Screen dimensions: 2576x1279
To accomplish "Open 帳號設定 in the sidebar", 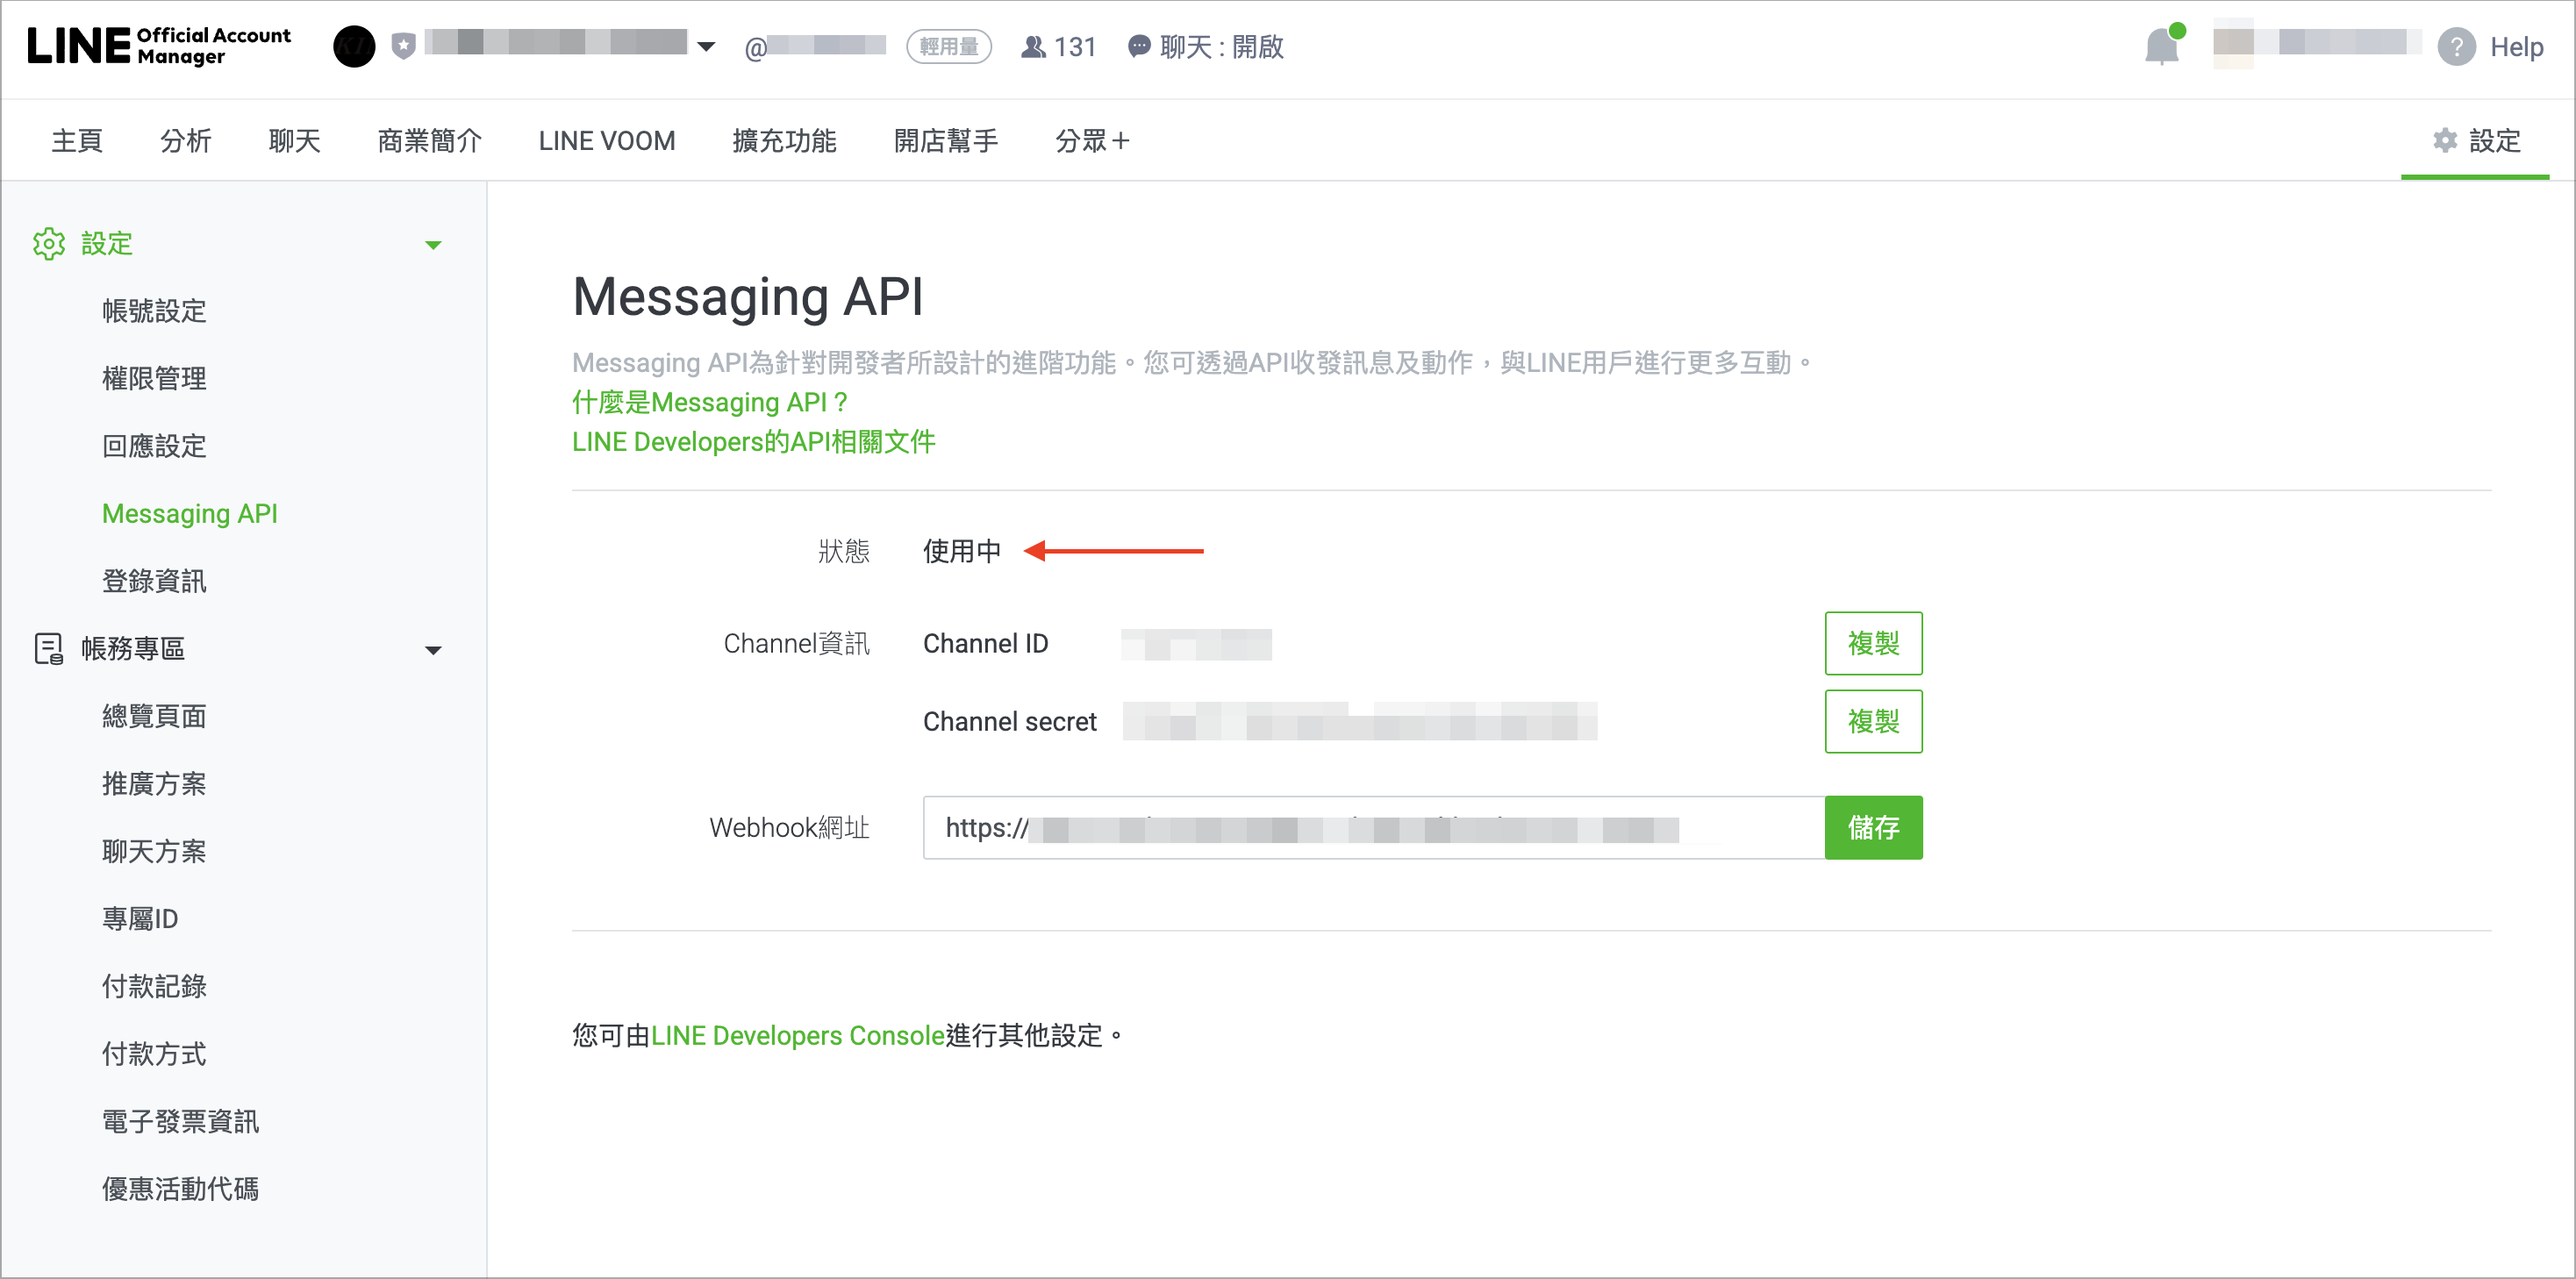I will coord(154,311).
